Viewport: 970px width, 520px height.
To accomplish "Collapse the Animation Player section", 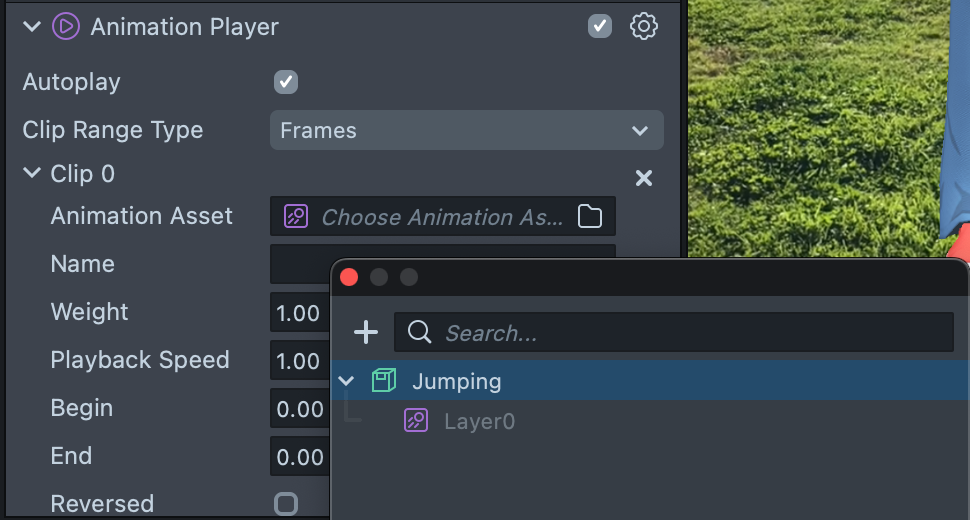I will coord(32,26).
